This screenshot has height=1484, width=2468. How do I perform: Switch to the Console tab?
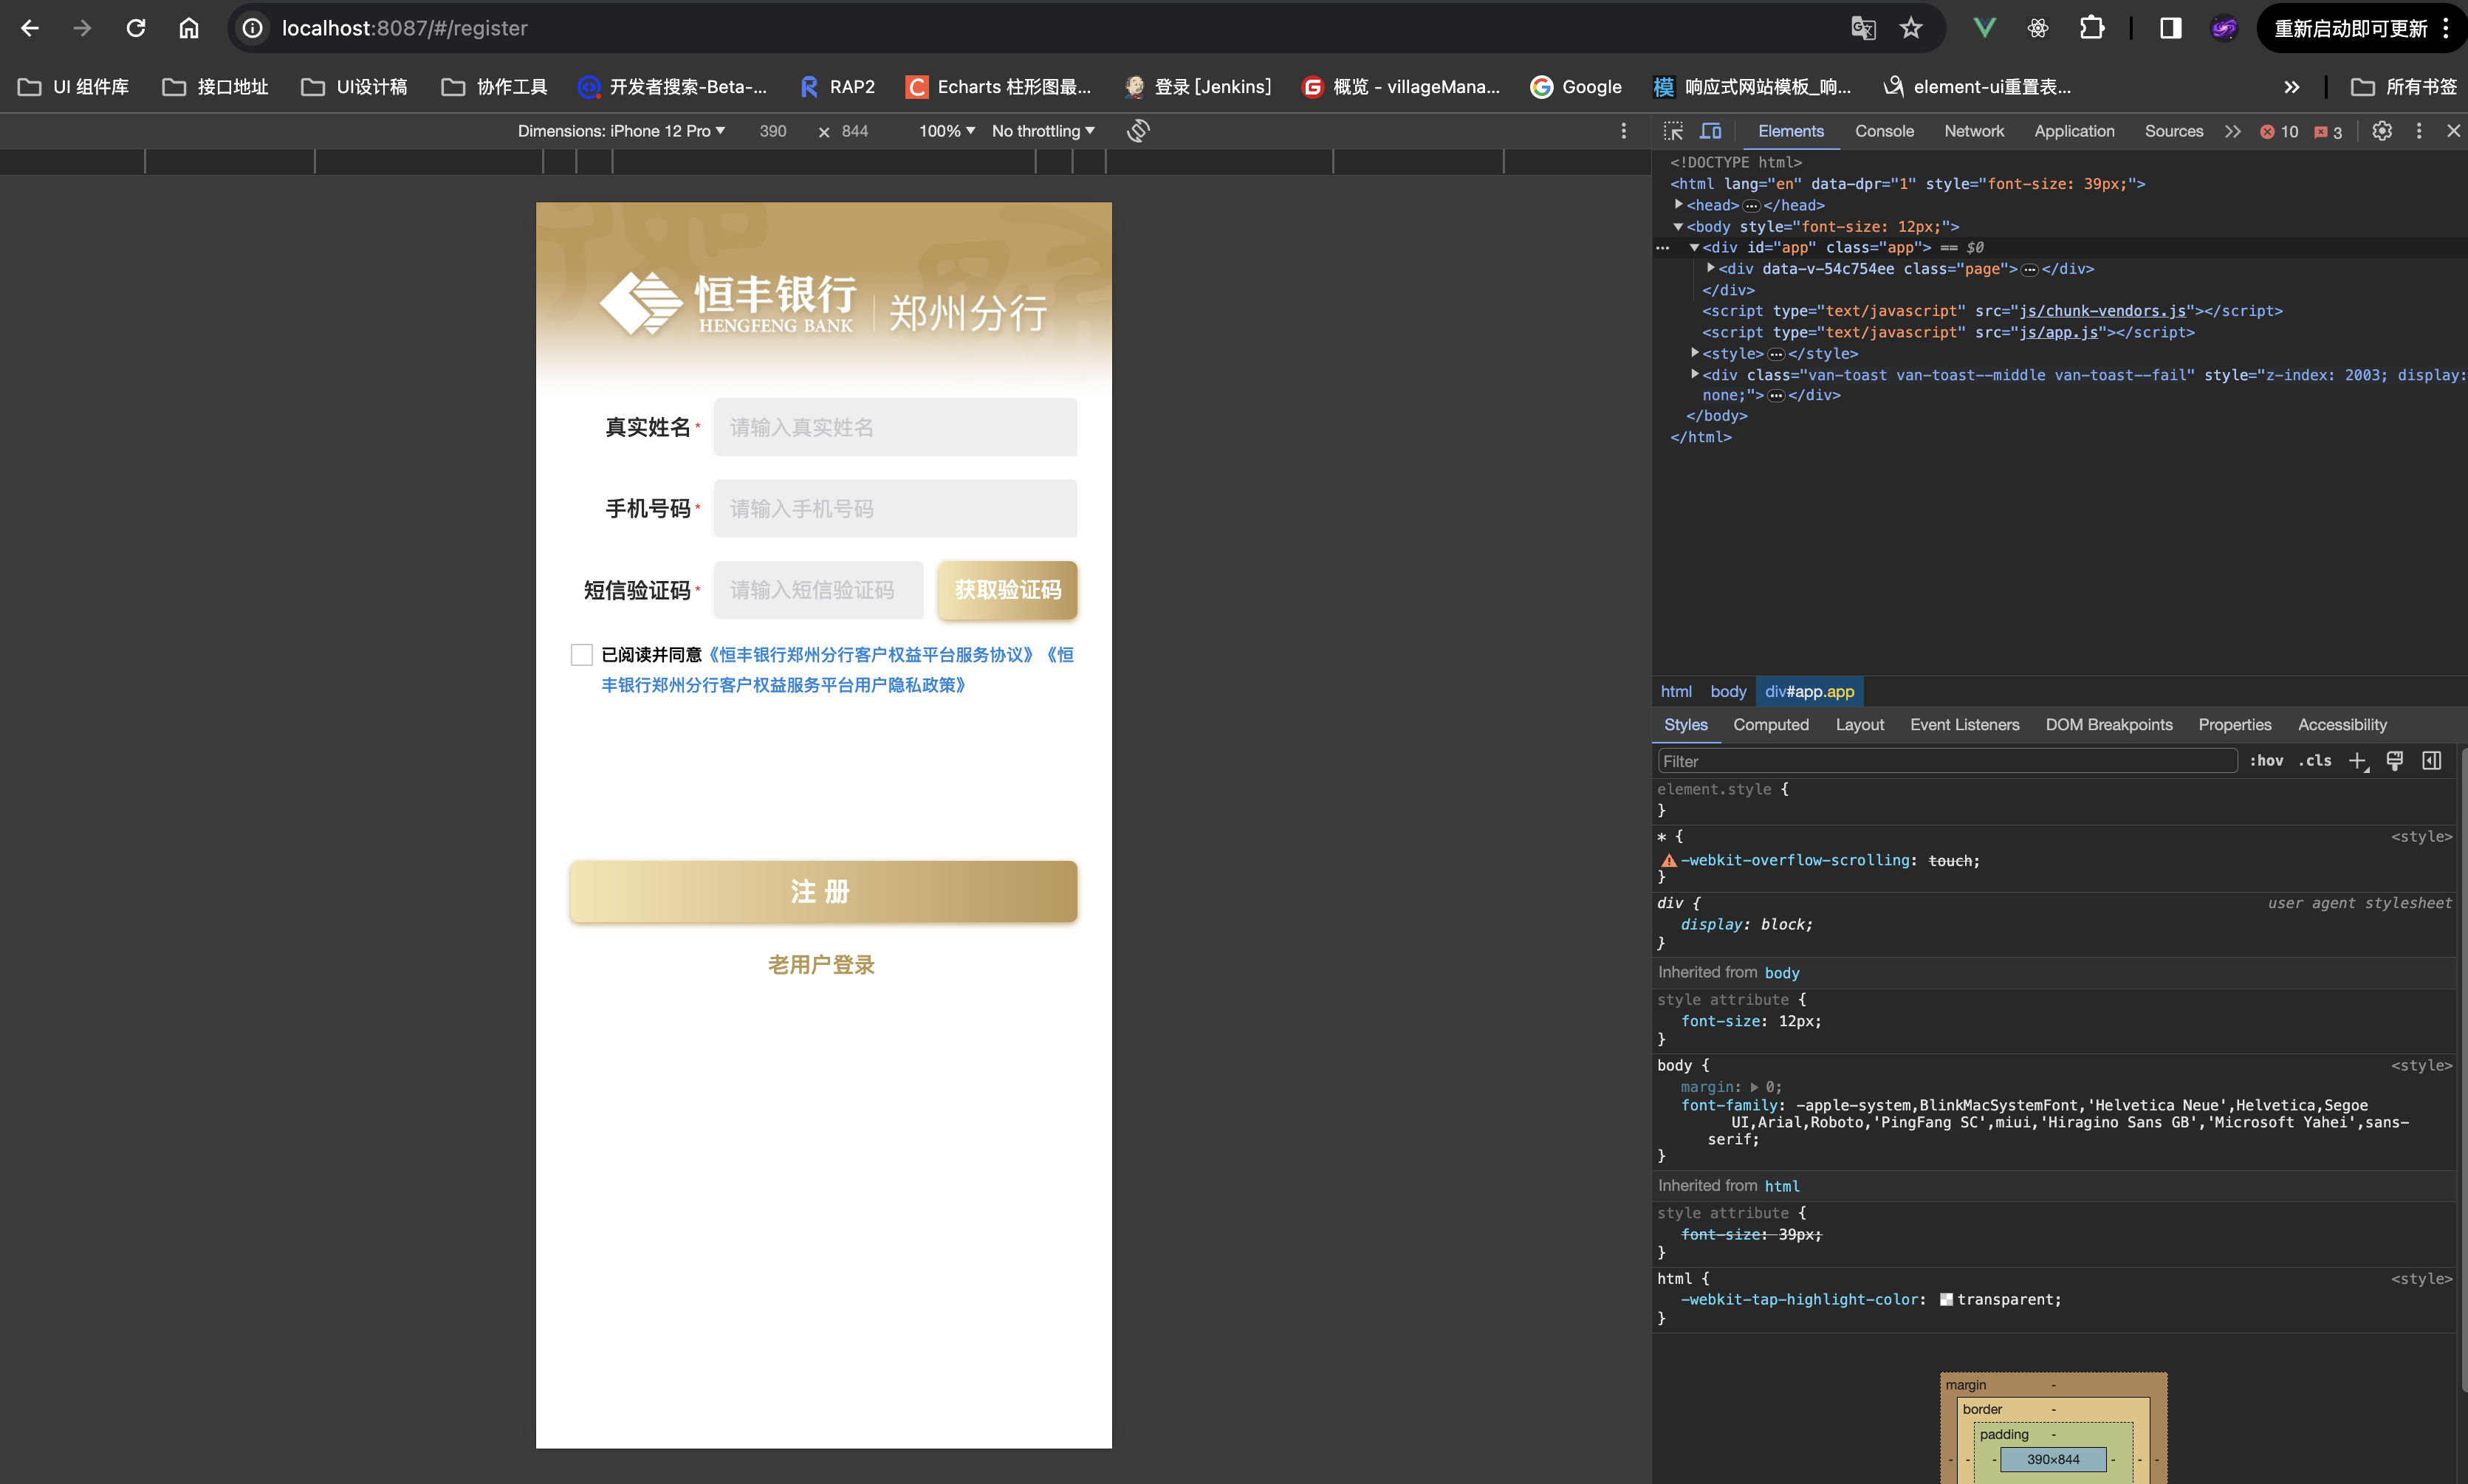pos(1884,131)
